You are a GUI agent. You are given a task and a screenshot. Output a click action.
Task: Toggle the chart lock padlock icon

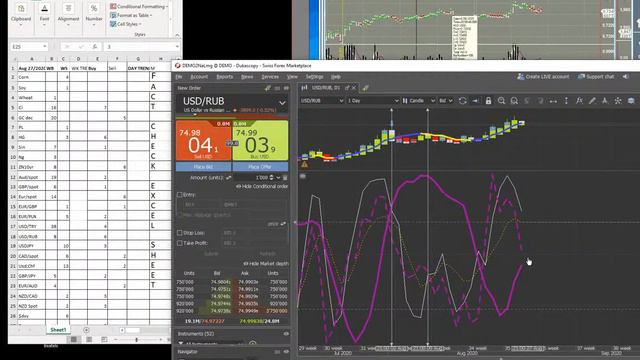[x=488, y=101]
